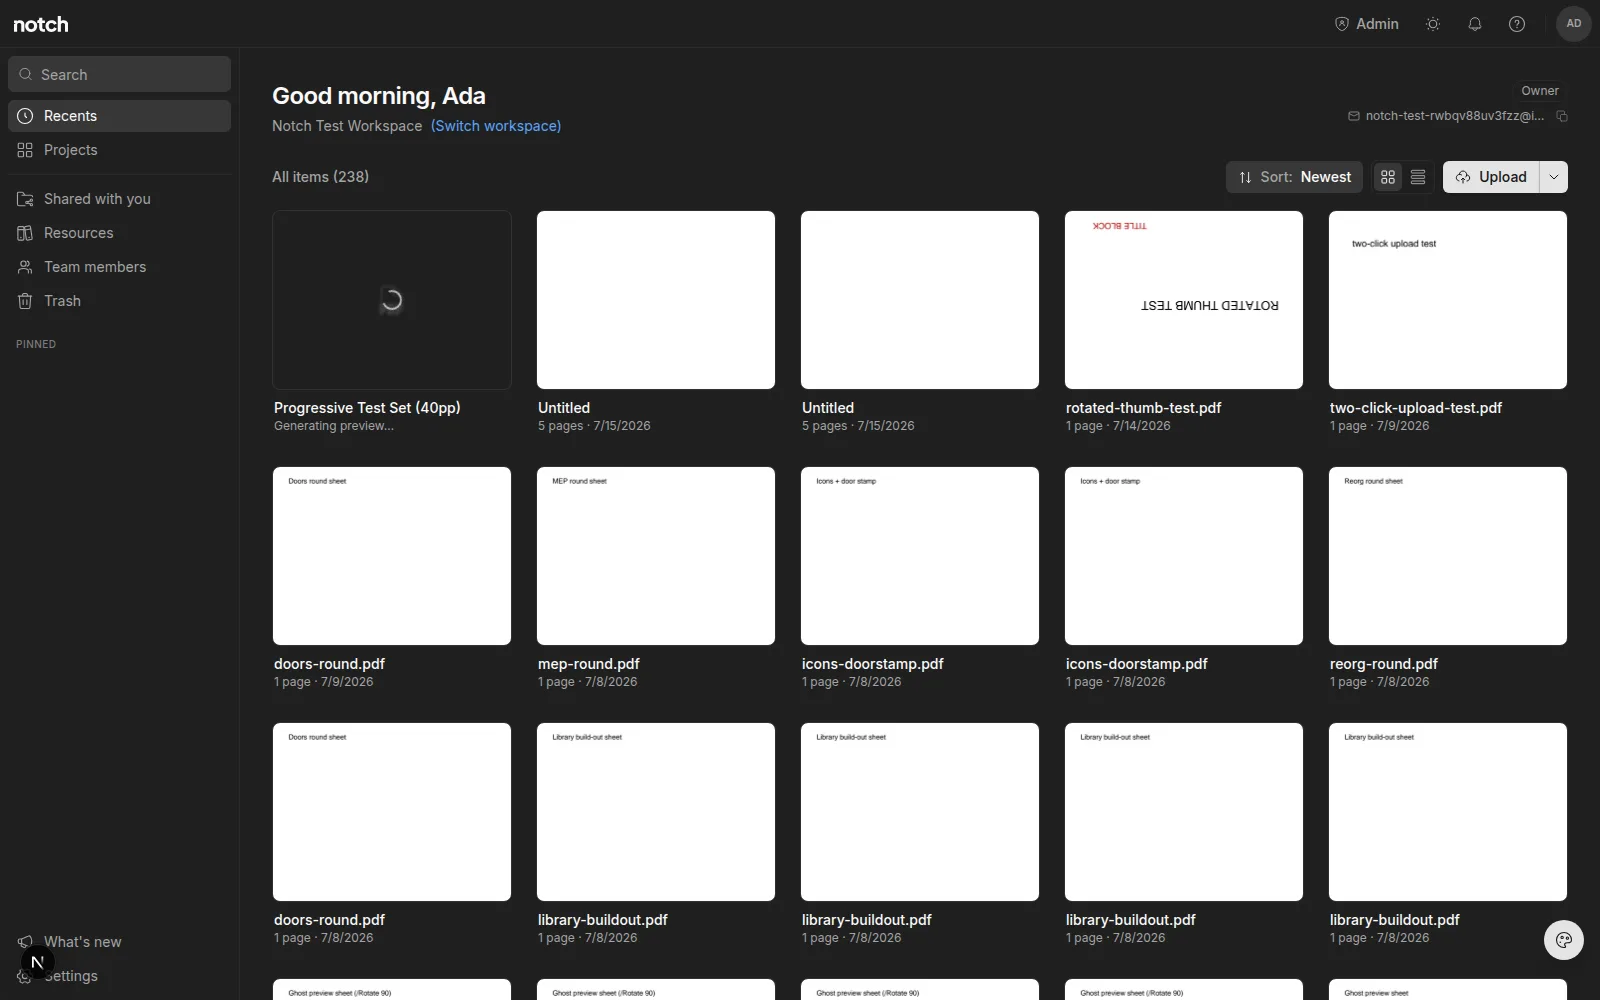Click the PINNED section label
Viewport: 1600px width, 1000px height.
[36, 344]
